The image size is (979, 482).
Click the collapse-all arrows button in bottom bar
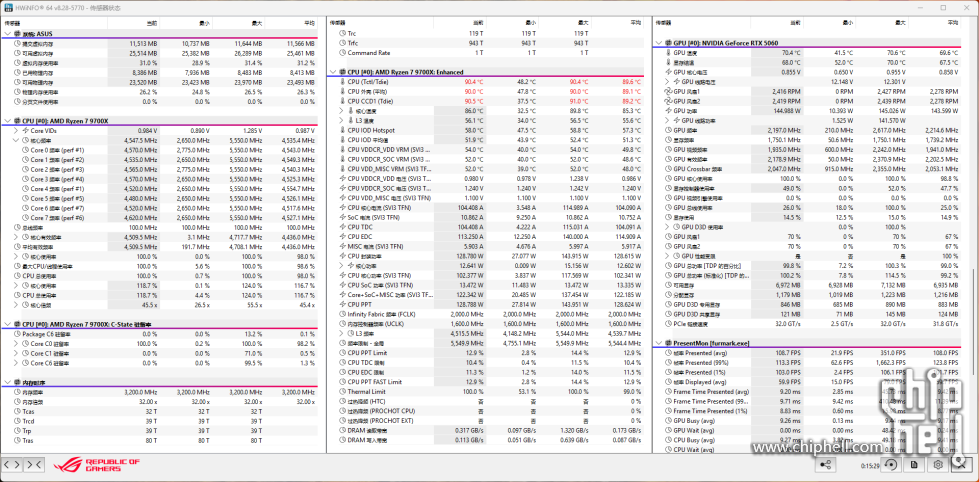tap(34, 465)
